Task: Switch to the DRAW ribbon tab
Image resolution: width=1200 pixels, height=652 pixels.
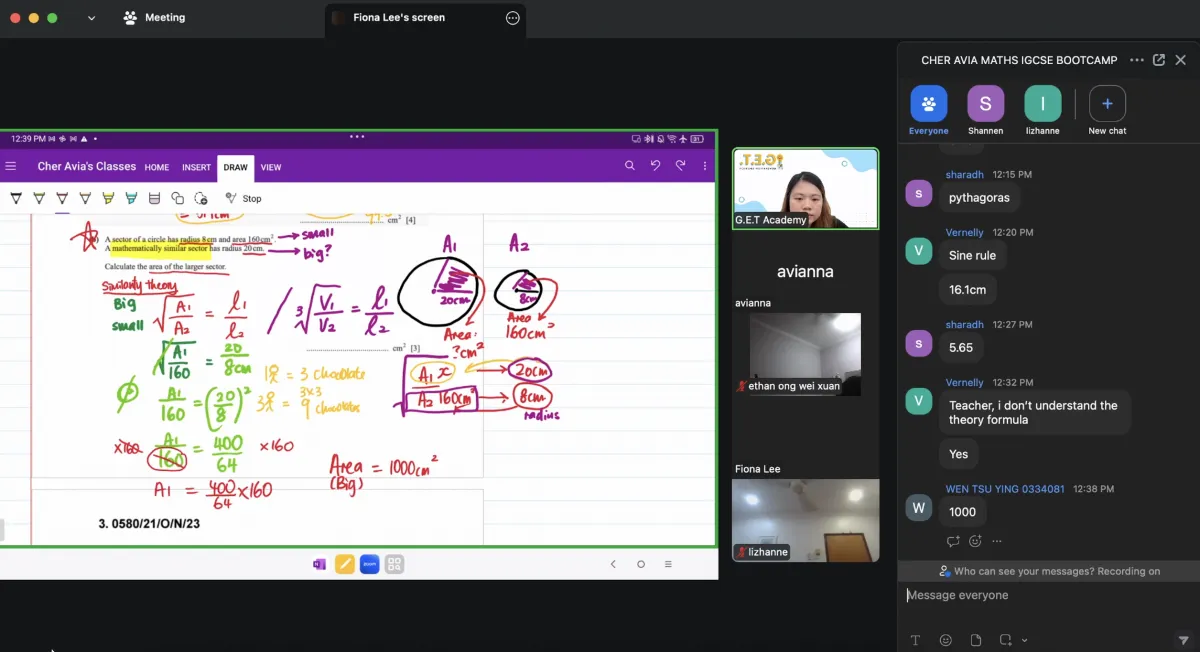Action: (235, 167)
